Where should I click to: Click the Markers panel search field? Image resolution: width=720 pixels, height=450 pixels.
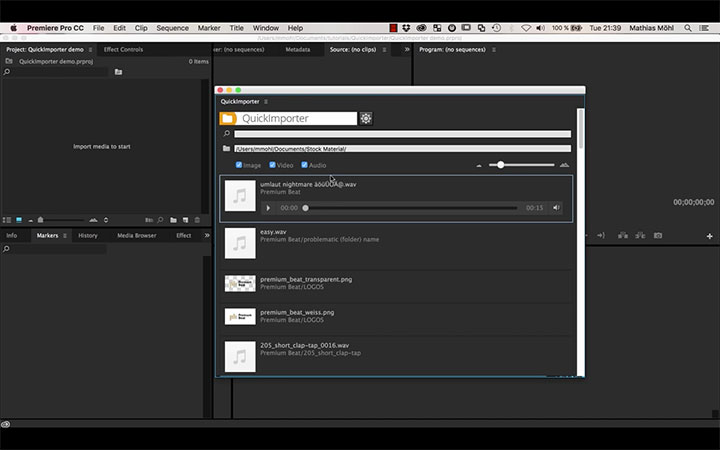pos(59,249)
